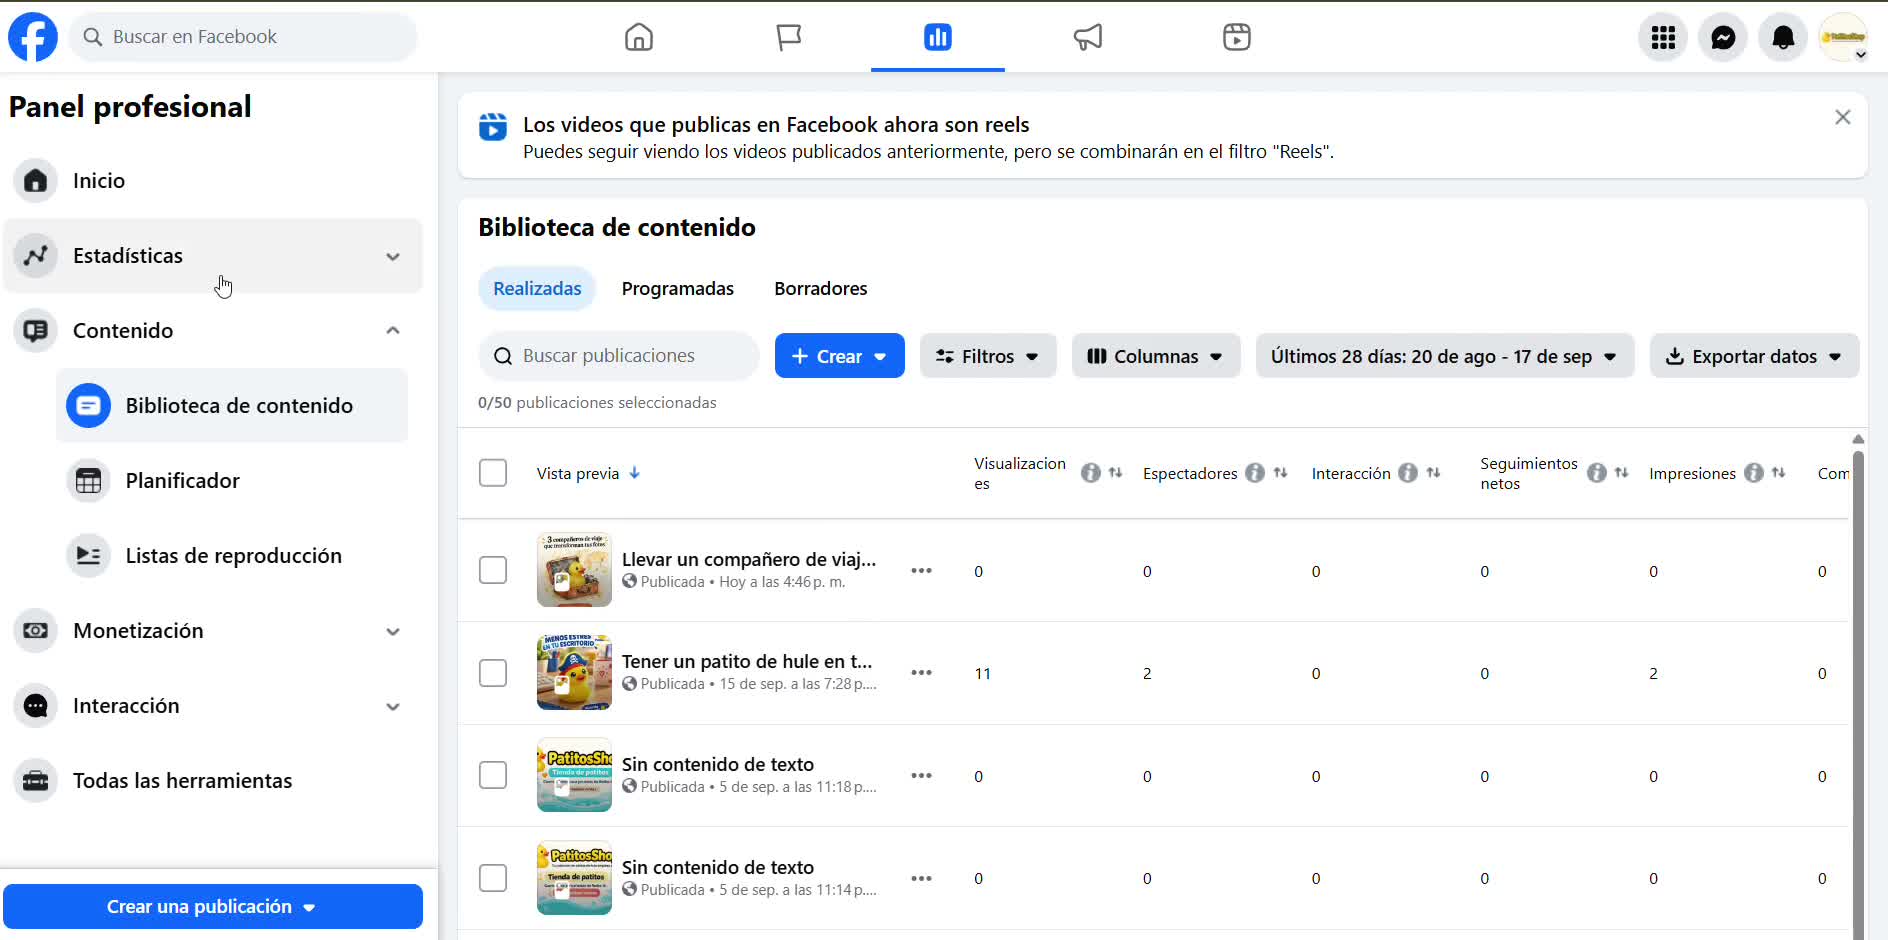Open the Pages flag icon
This screenshot has width=1888, height=940.
click(x=789, y=37)
